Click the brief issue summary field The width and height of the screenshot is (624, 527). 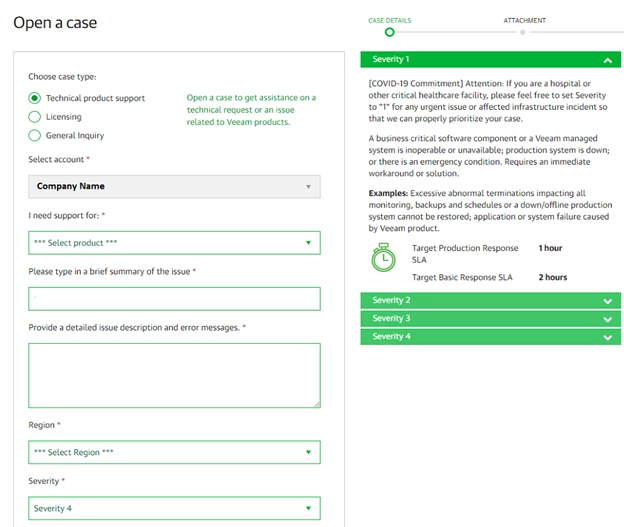(x=174, y=299)
